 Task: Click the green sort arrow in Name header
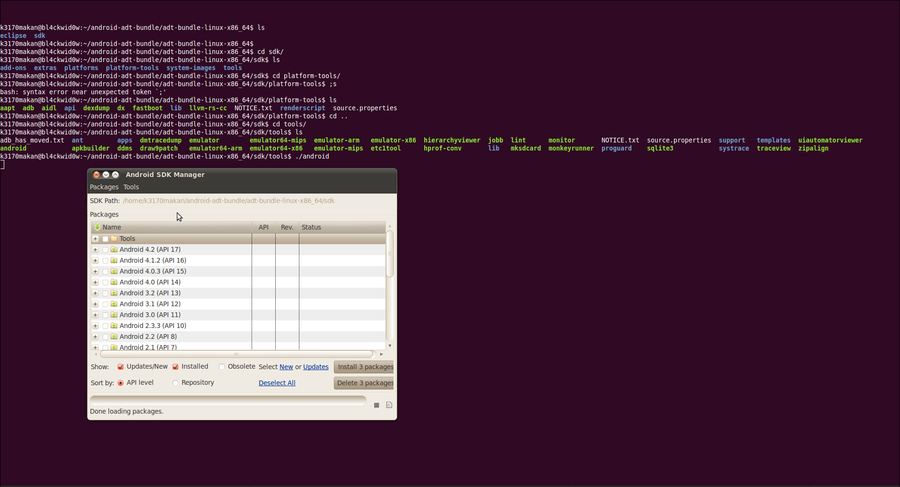click(x=97, y=228)
